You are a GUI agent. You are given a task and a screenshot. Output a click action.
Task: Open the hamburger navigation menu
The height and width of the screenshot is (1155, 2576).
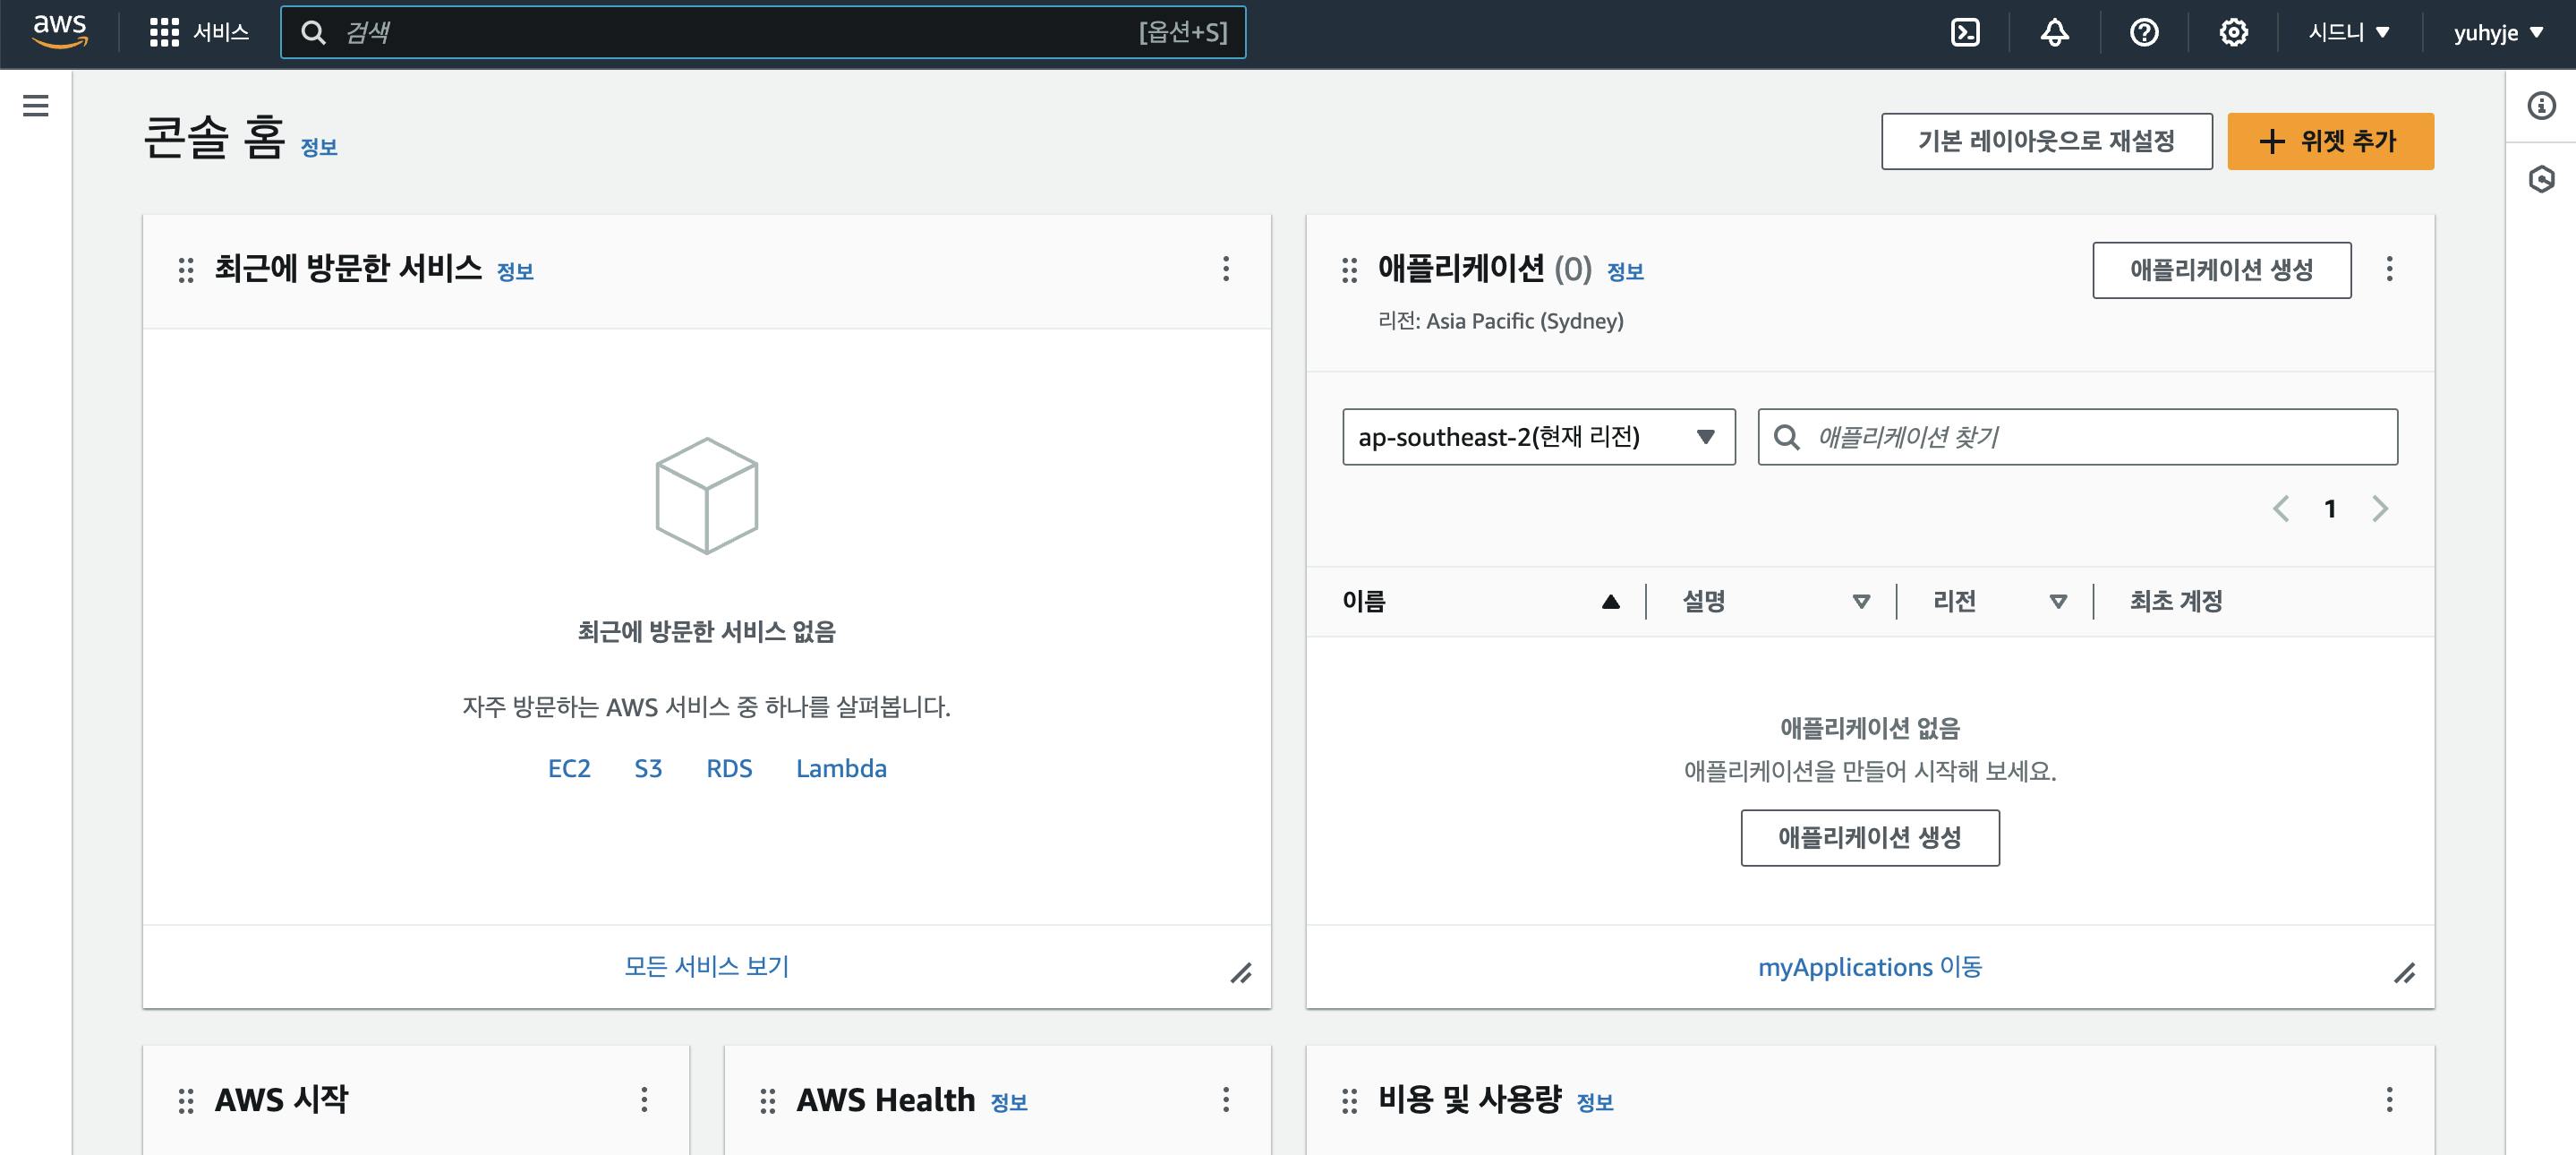[36, 105]
